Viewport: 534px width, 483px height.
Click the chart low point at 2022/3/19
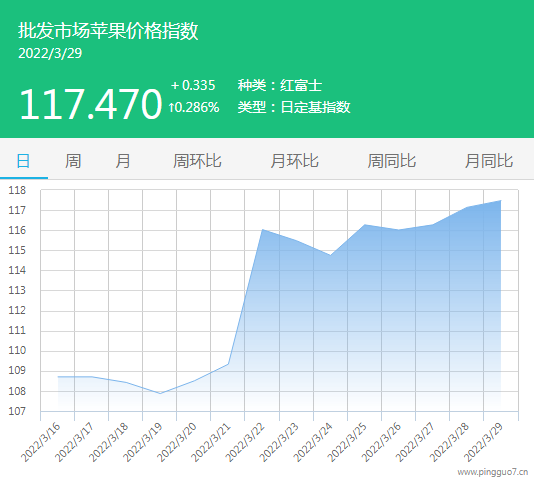pos(160,393)
